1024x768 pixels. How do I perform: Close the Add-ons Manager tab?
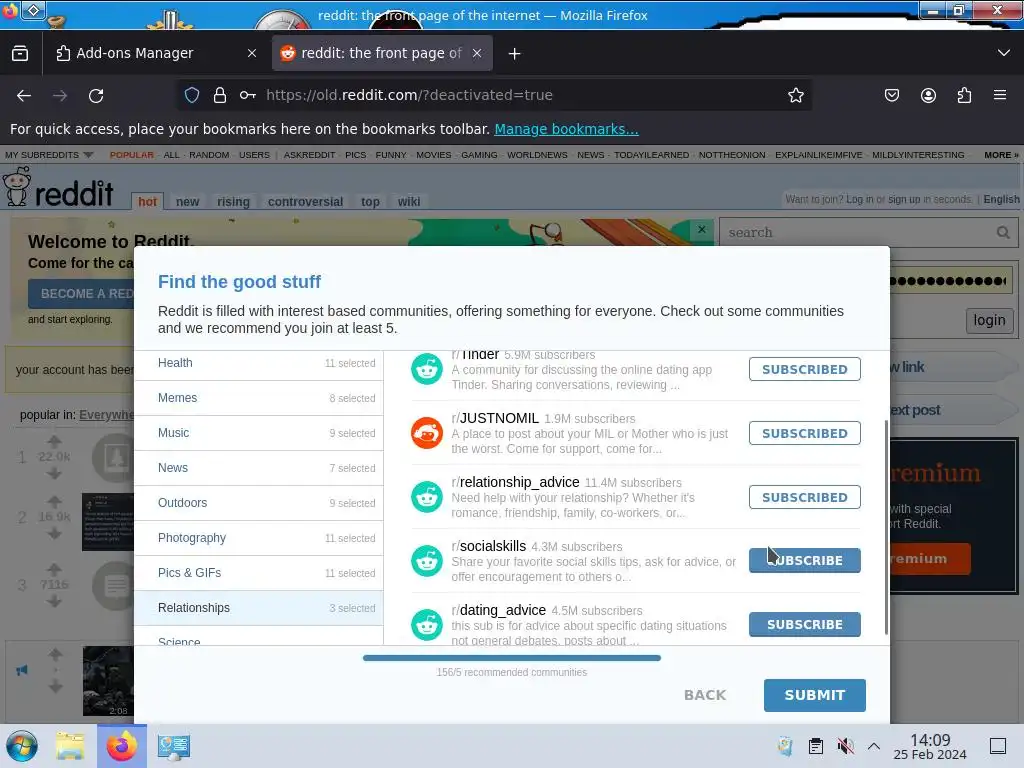coord(252,54)
